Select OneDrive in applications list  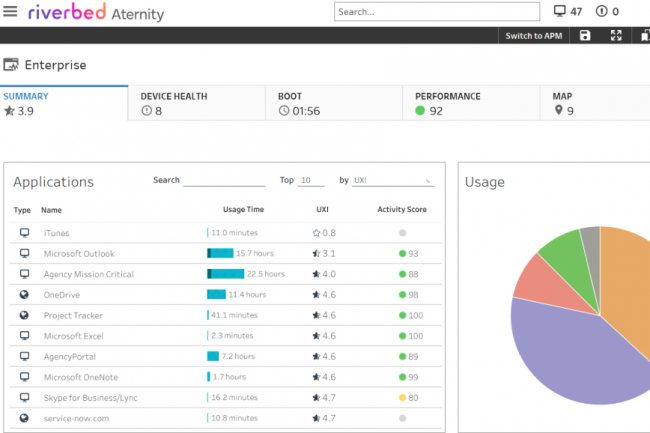point(62,295)
